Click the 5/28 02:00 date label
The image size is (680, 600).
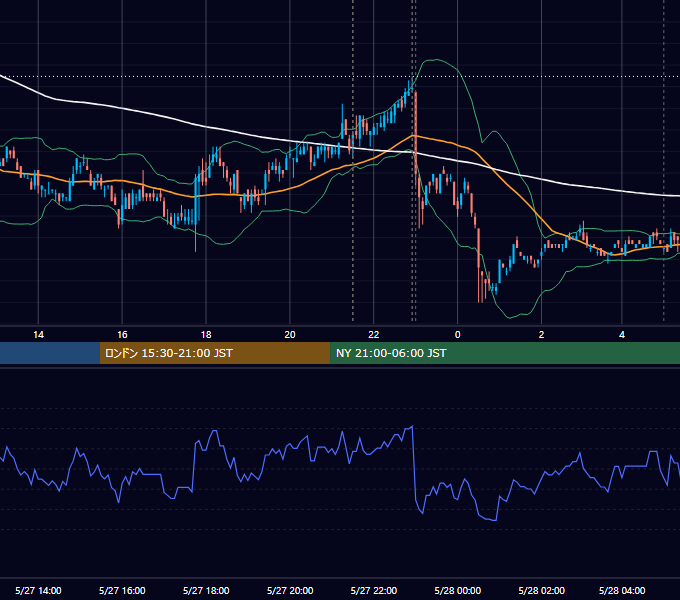pyautogui.click(x=541, y=590)
